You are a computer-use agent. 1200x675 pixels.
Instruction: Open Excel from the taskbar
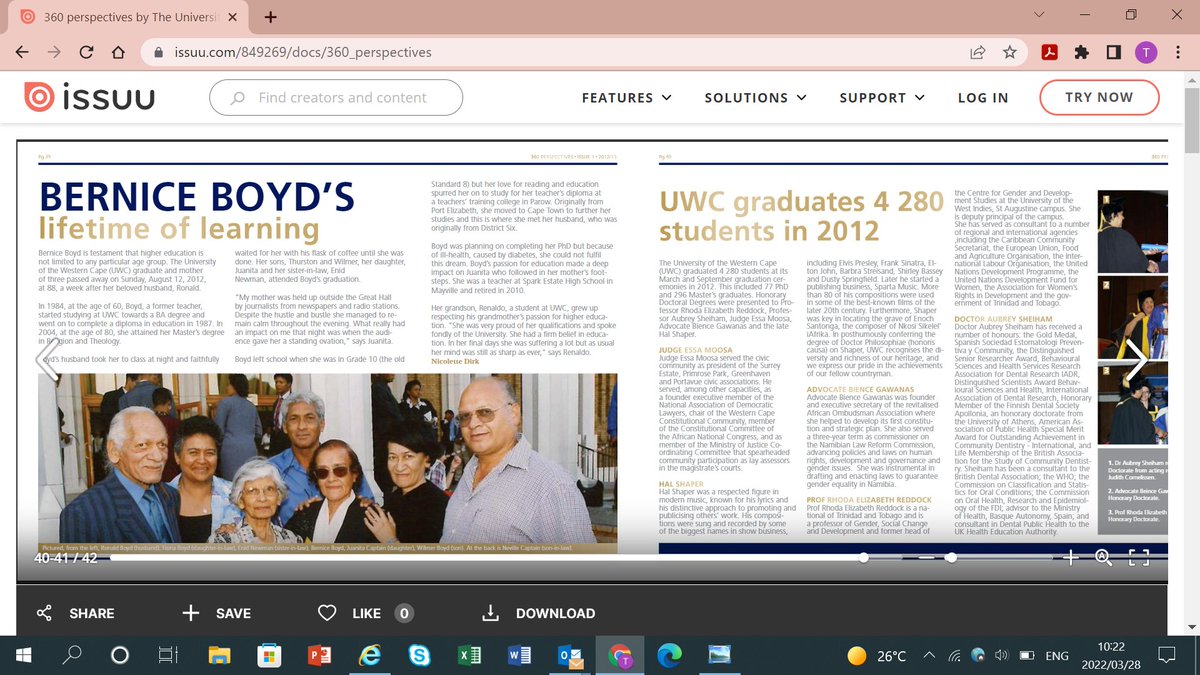(x=468, y=655)
